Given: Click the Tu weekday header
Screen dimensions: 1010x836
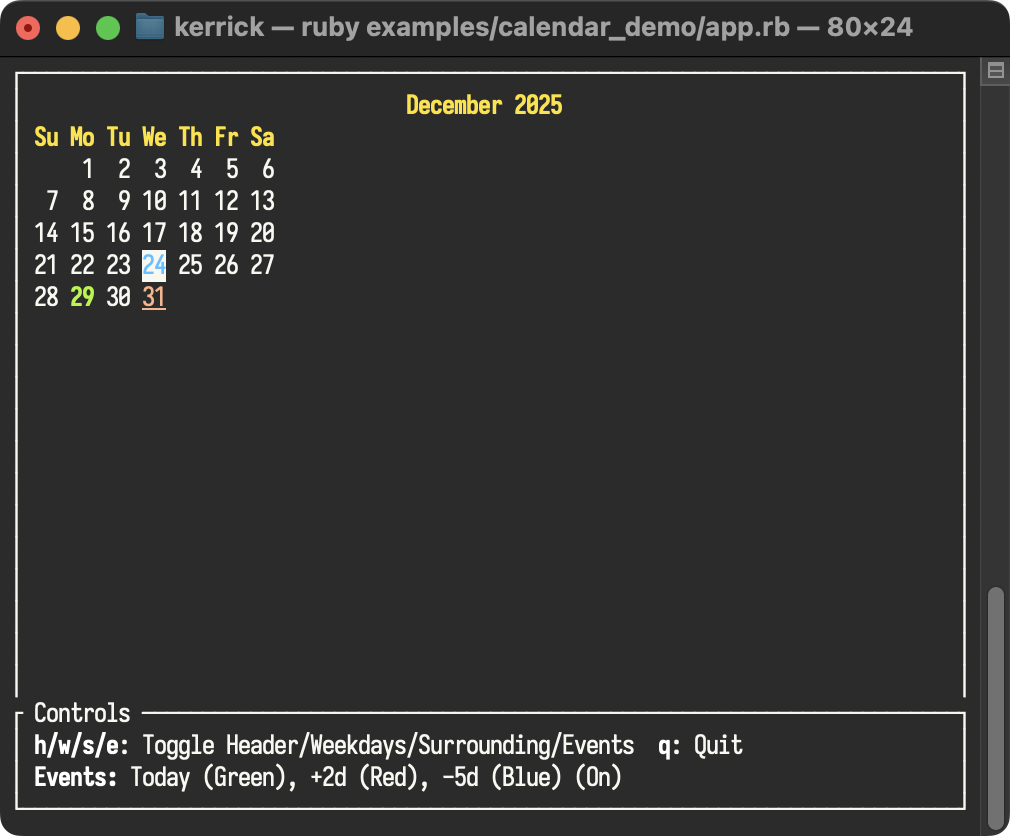Looking at the screenshot, I should 119,137.
